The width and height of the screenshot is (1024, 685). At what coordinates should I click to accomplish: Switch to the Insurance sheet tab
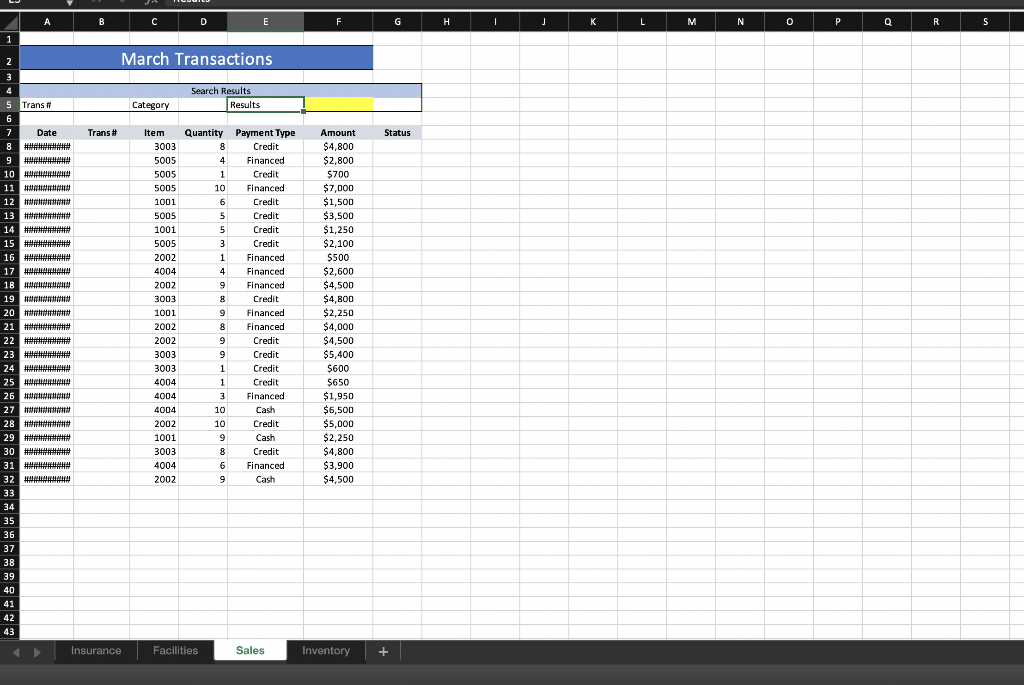tap(95, 650)
